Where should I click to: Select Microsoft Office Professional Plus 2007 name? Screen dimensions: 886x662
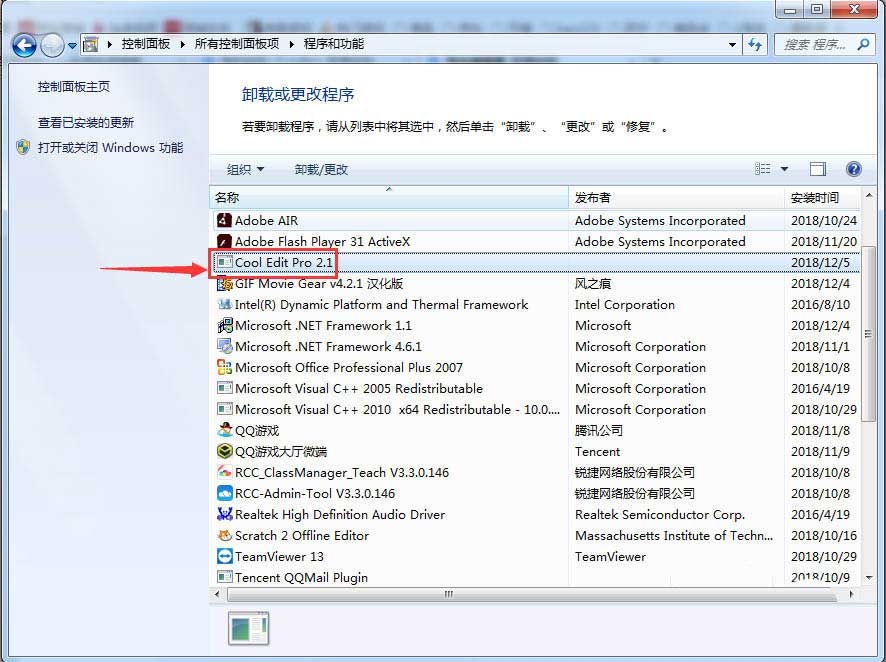349,368
